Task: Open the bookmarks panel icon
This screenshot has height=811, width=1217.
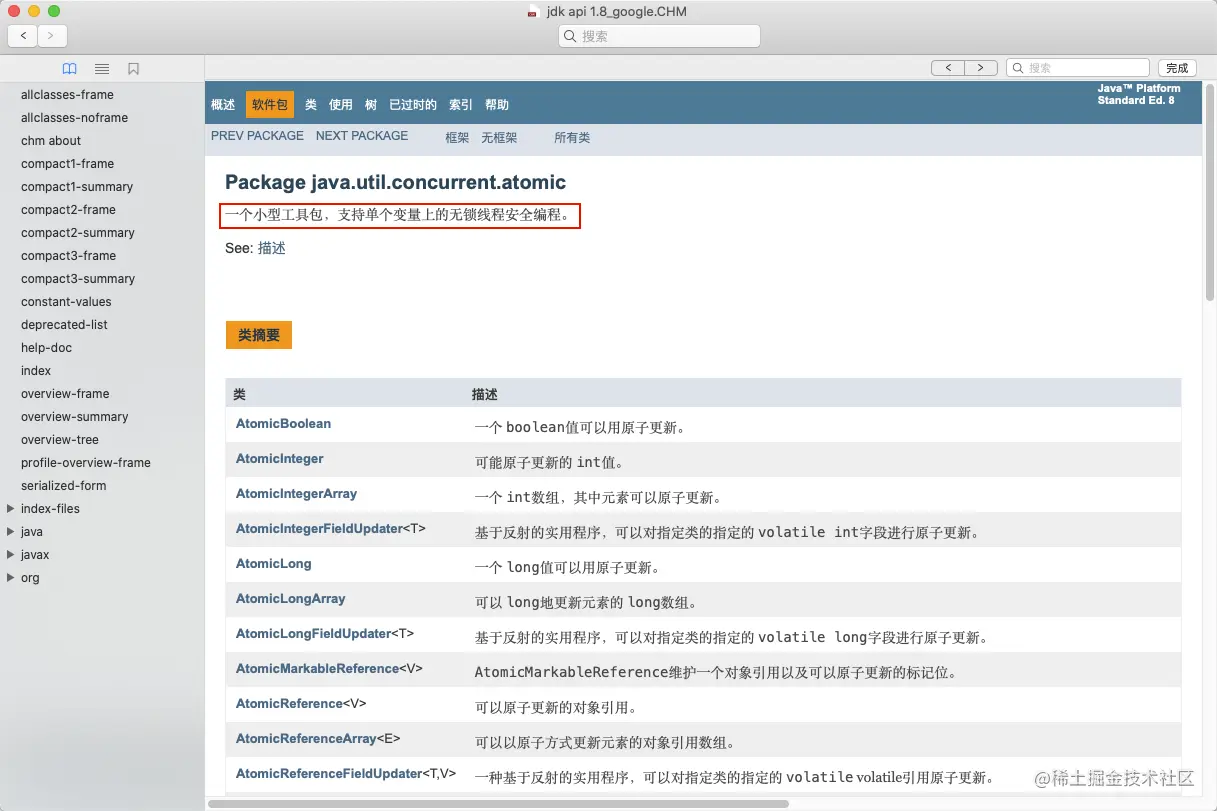Action: point(134,68)
